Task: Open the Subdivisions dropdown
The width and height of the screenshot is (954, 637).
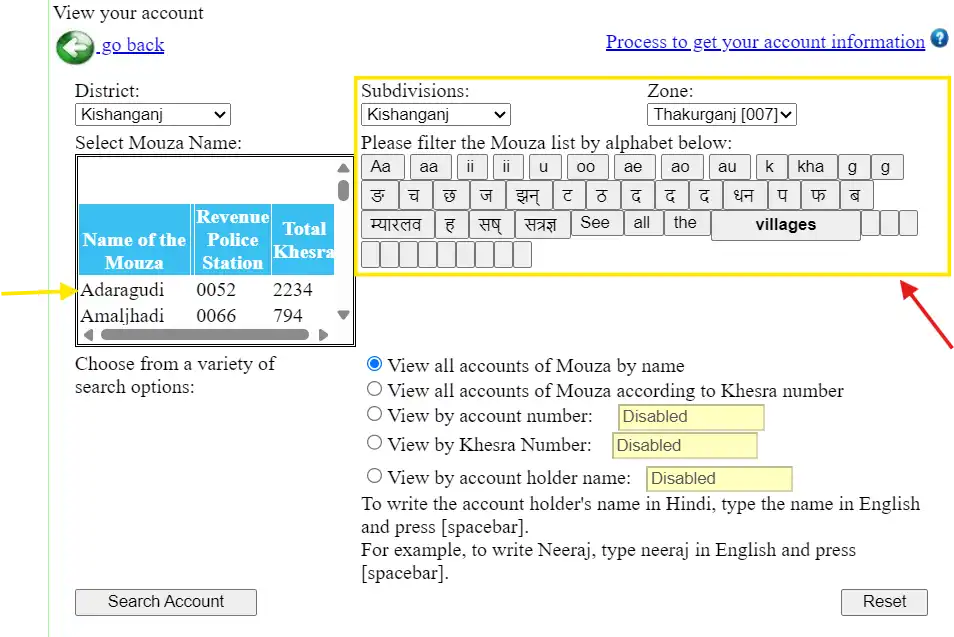Action: (436, 114)
